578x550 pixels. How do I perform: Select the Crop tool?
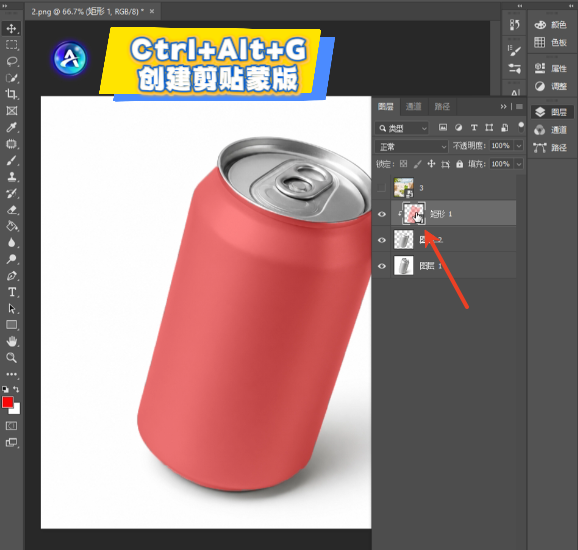(11, 94)
